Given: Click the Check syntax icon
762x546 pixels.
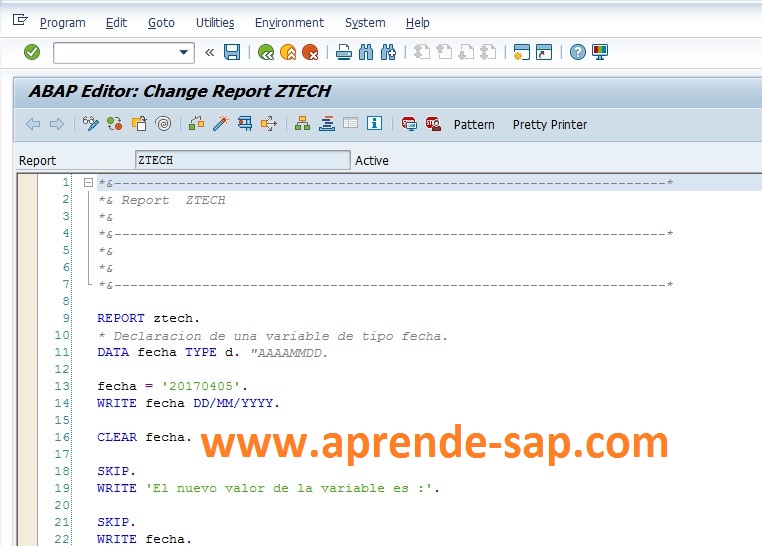Looking at the screenshot, I should pyautogui.click(x=196, y=124).
